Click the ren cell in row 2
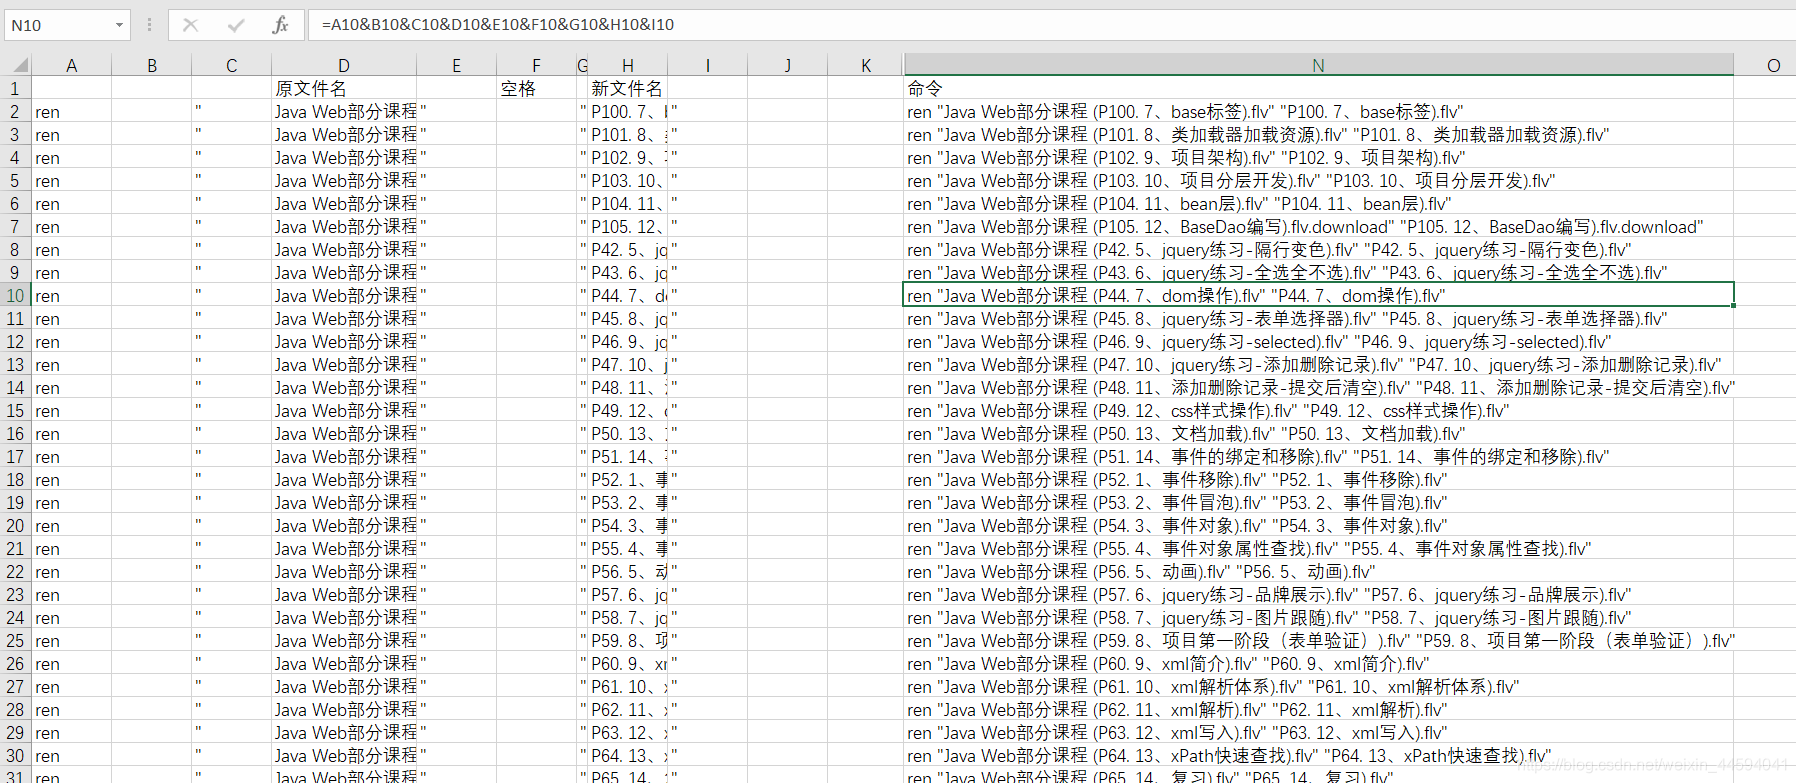Image resolution: width=1796 pixels, height=783 pixels. (x=72, y=112)
